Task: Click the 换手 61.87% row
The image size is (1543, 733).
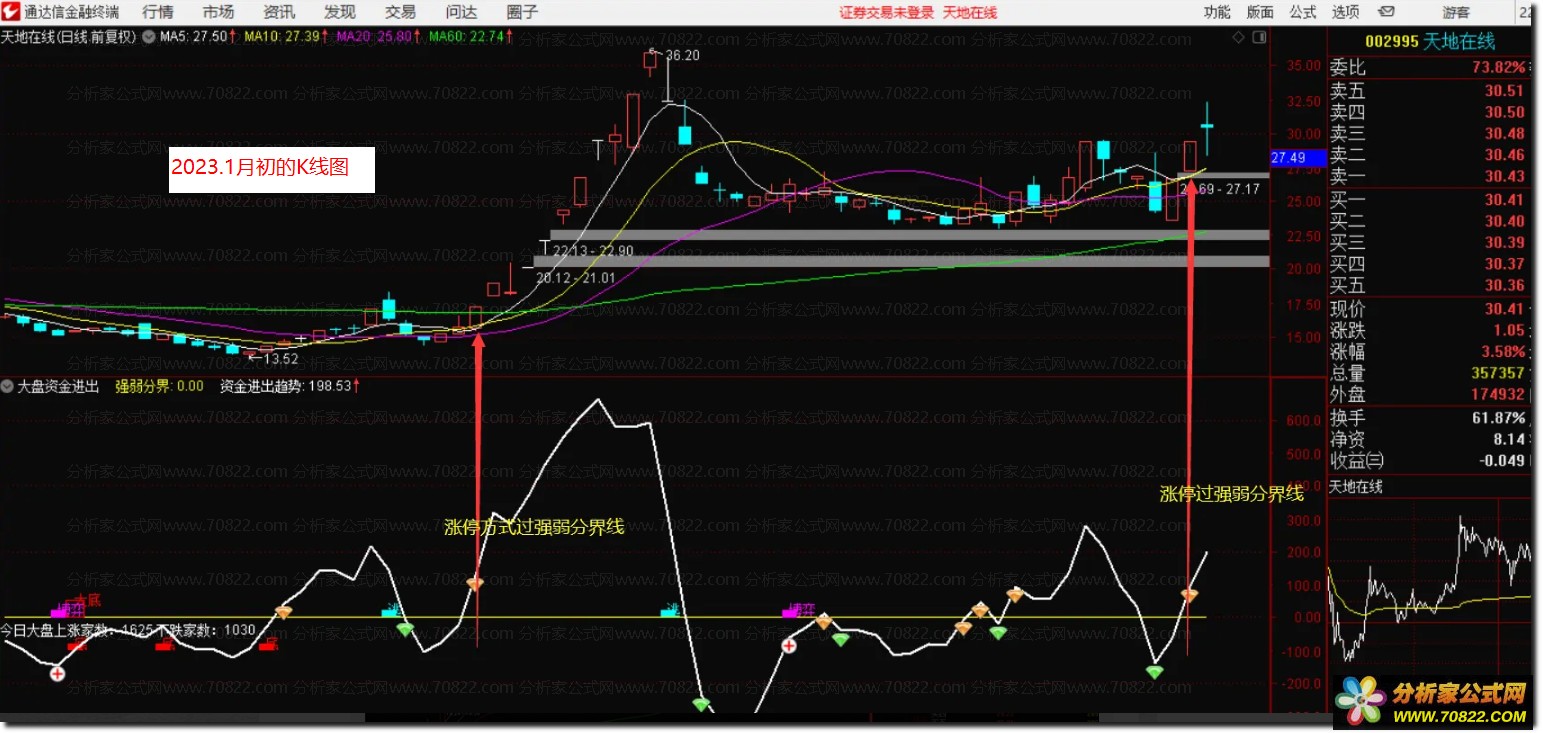Action: pyautogui.click(x=1429, y=418)
